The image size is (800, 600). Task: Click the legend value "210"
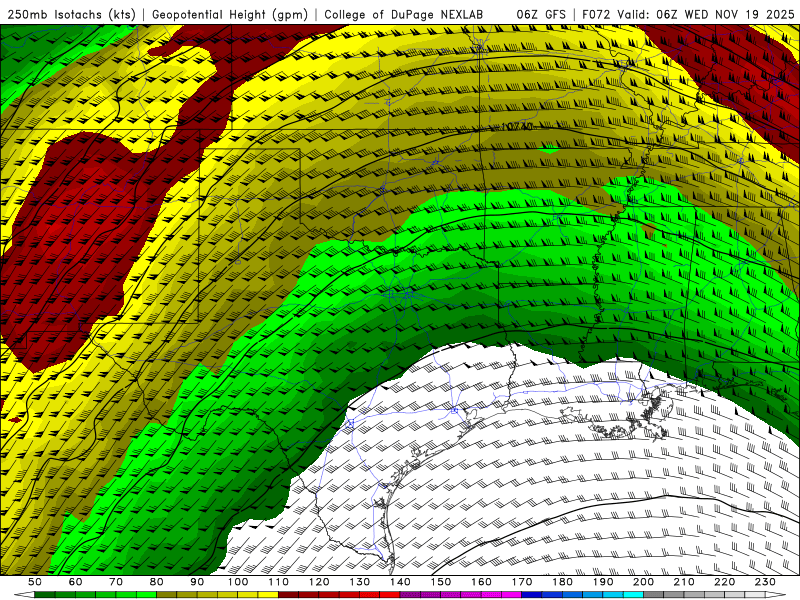[x=684, y=582]
